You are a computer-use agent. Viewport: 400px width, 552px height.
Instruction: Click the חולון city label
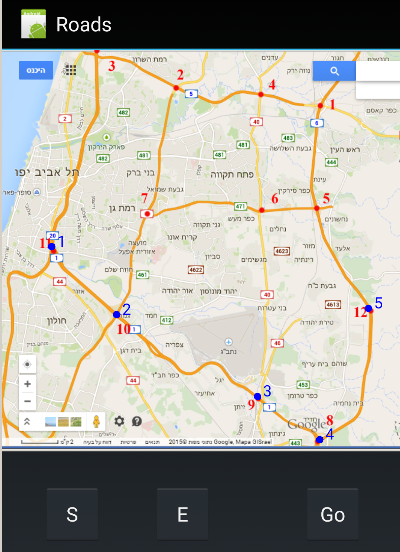(57, 321)
